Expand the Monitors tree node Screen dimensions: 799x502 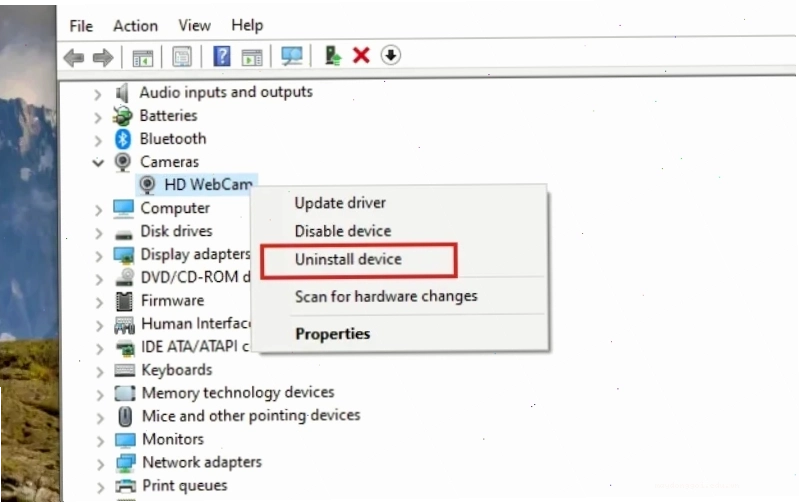click(100, 441)
